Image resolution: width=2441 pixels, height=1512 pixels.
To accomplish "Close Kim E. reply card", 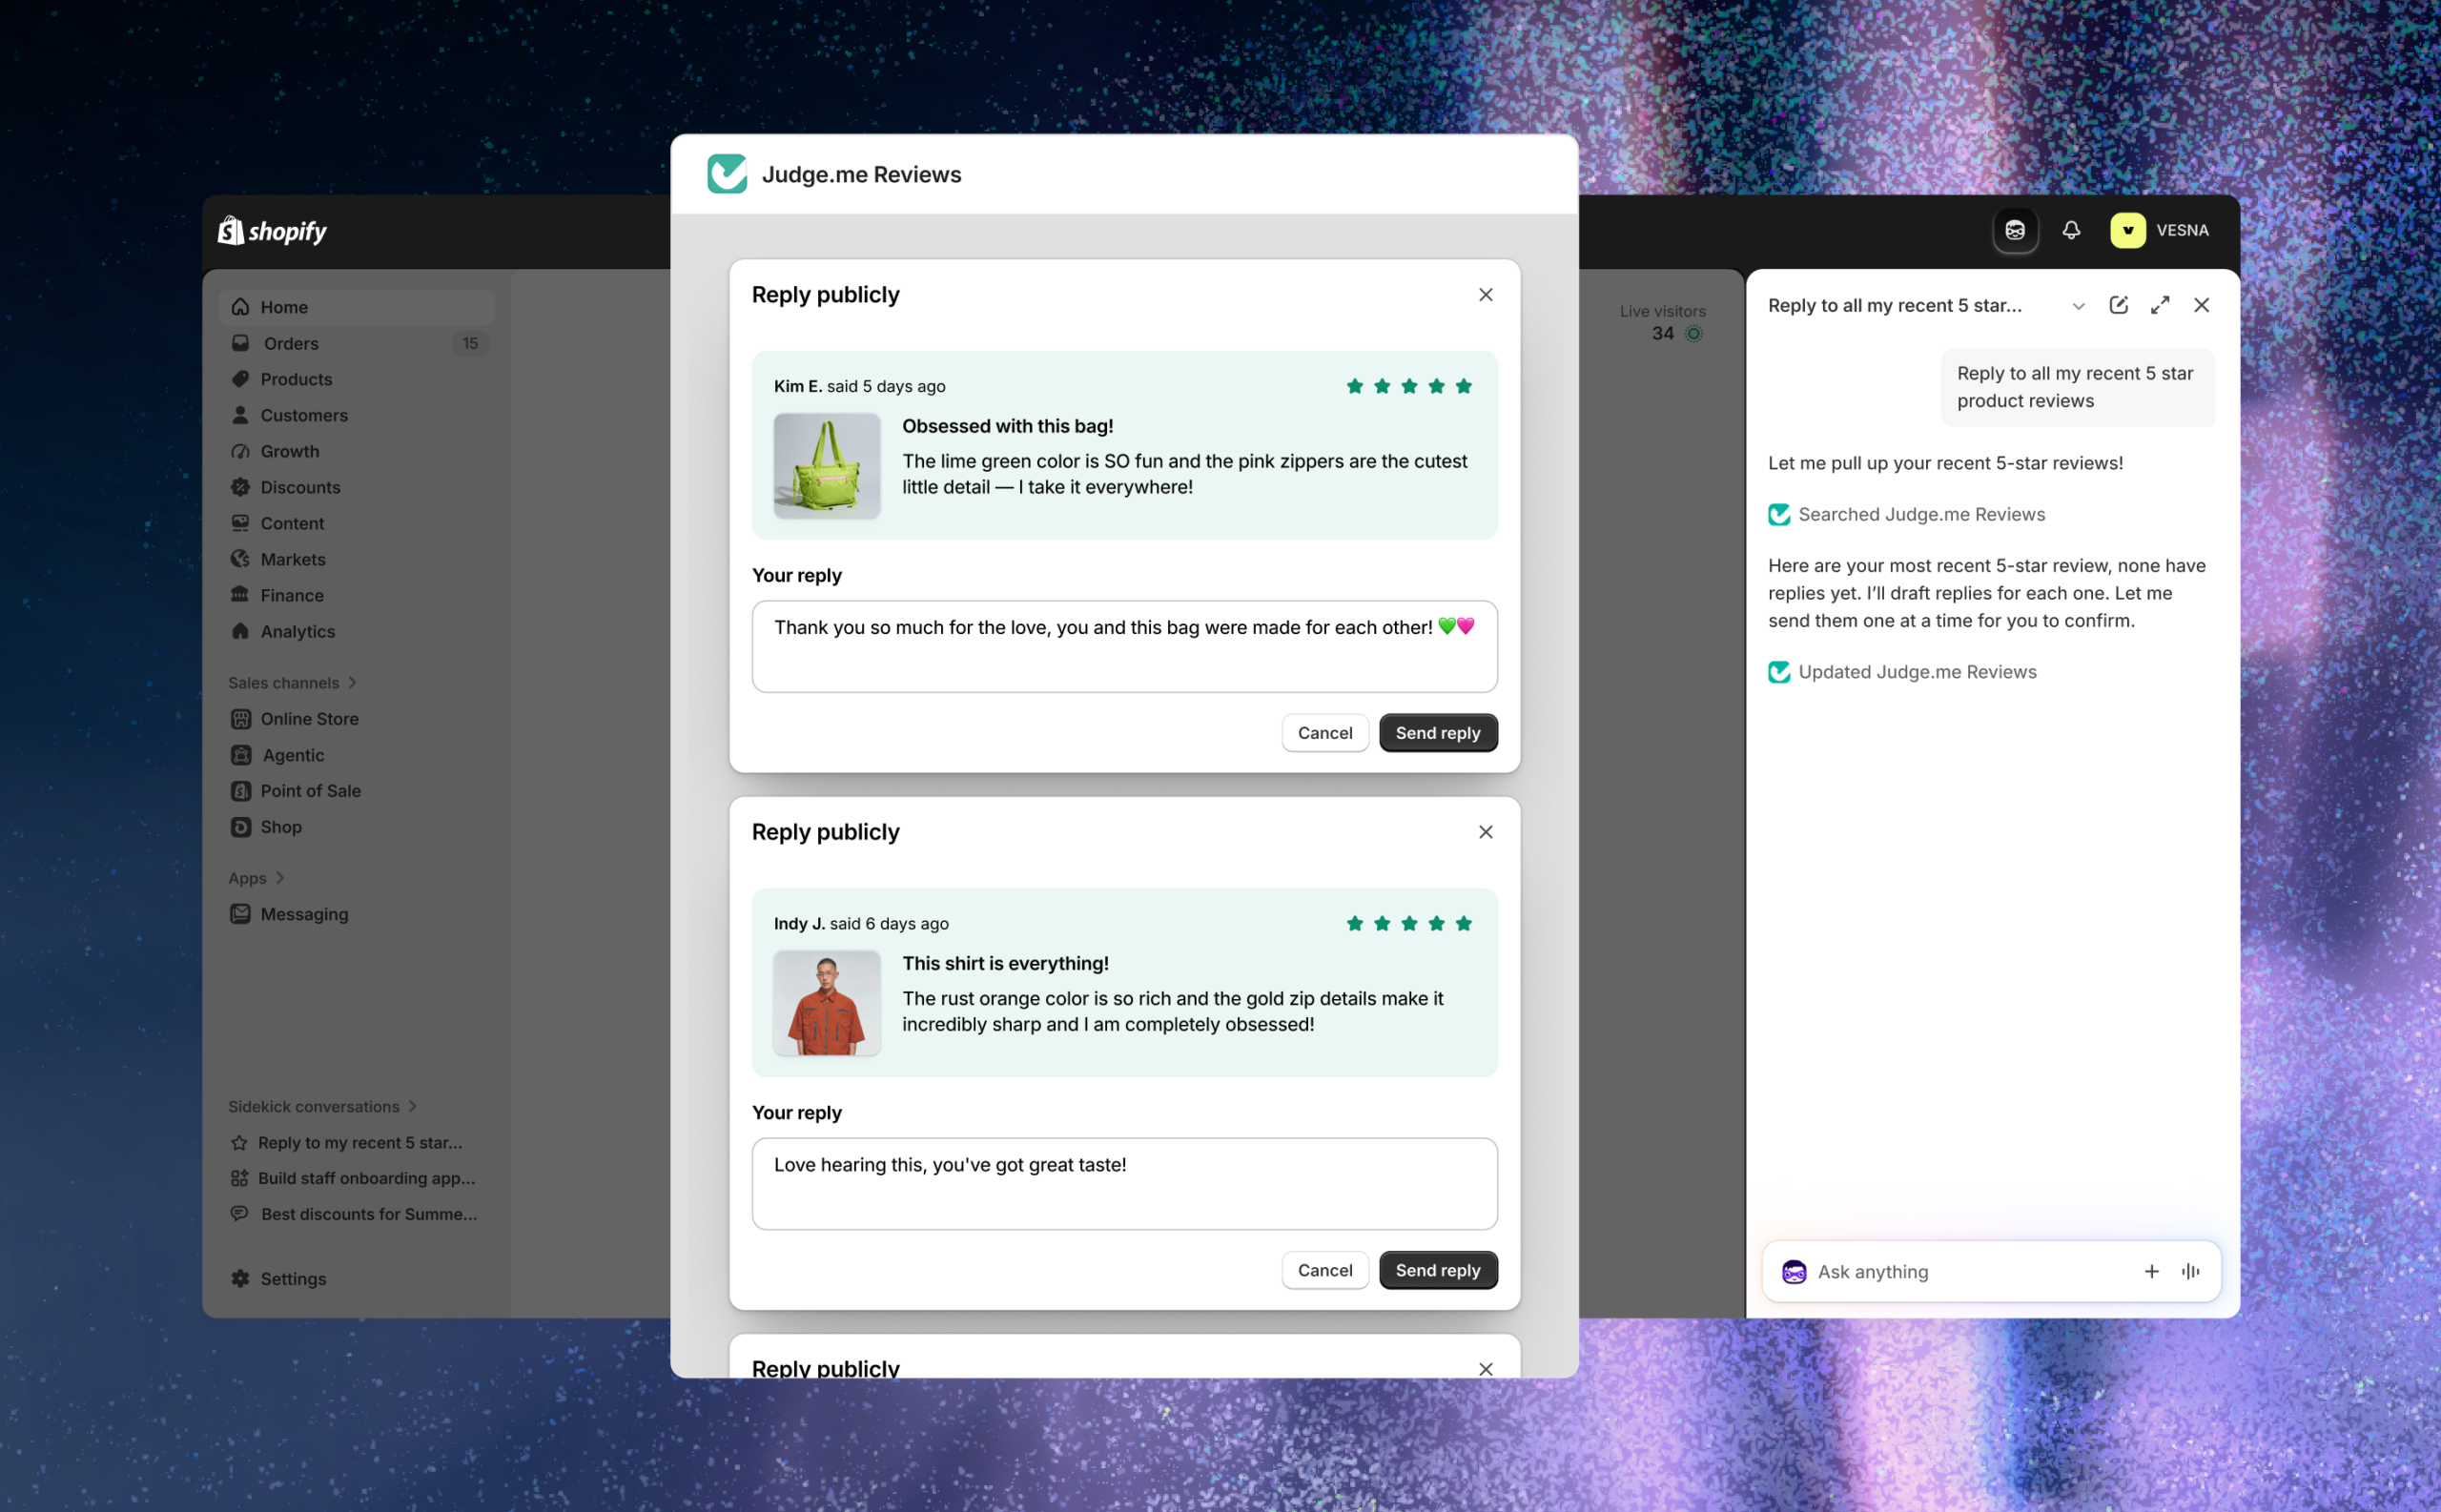I will point(1485,295).
